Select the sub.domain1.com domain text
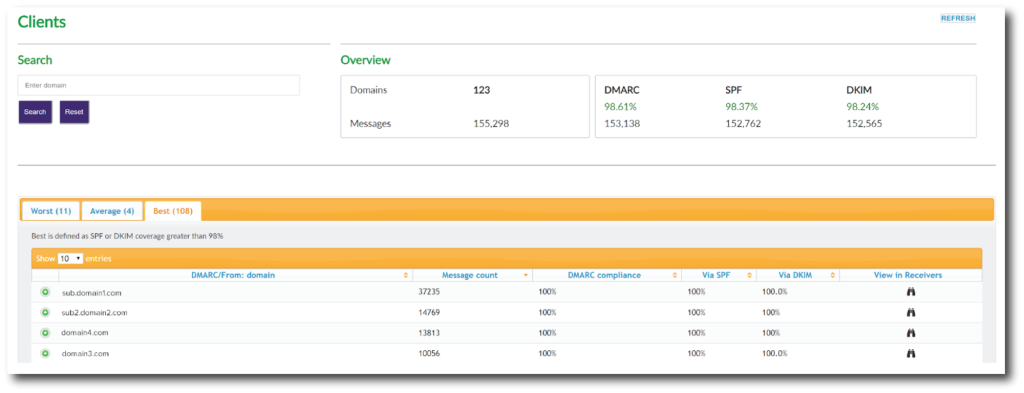The width and height of the screenshot is (1024, 393). click(x=90, y=292)
